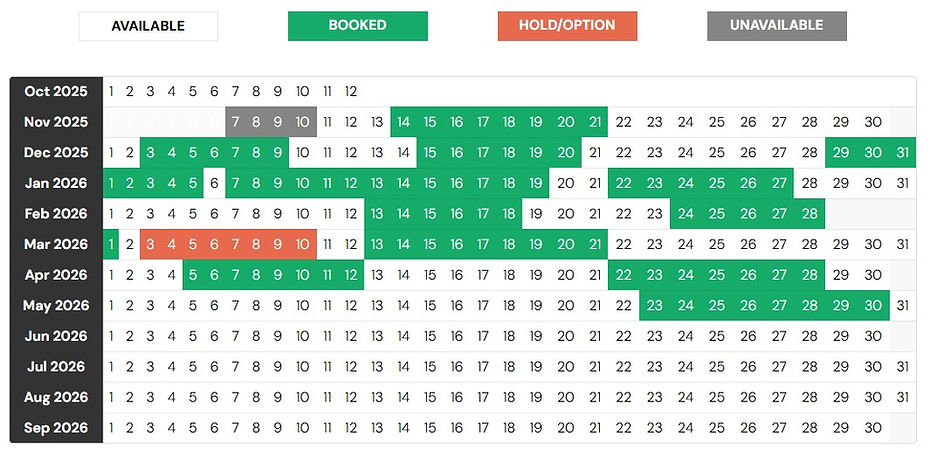
Task: Choose available April 29 date
Action: click(x=841, y=275)
